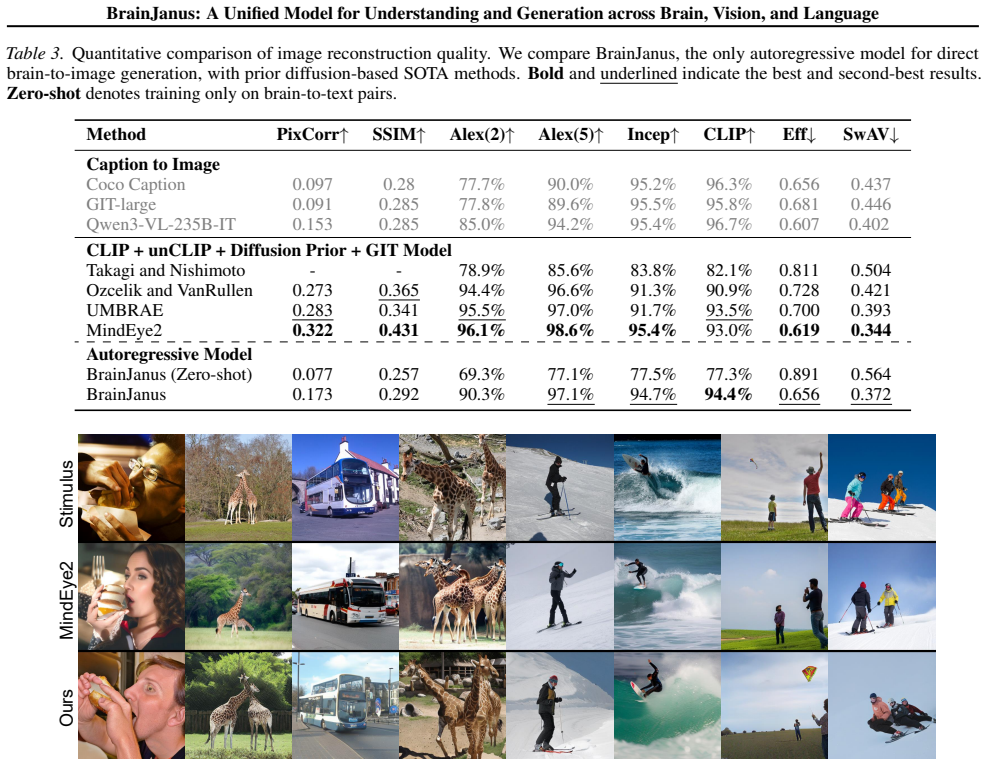
Task: Click the MindEye2 woman eating with fork image
Action: (x=132, y=596)
